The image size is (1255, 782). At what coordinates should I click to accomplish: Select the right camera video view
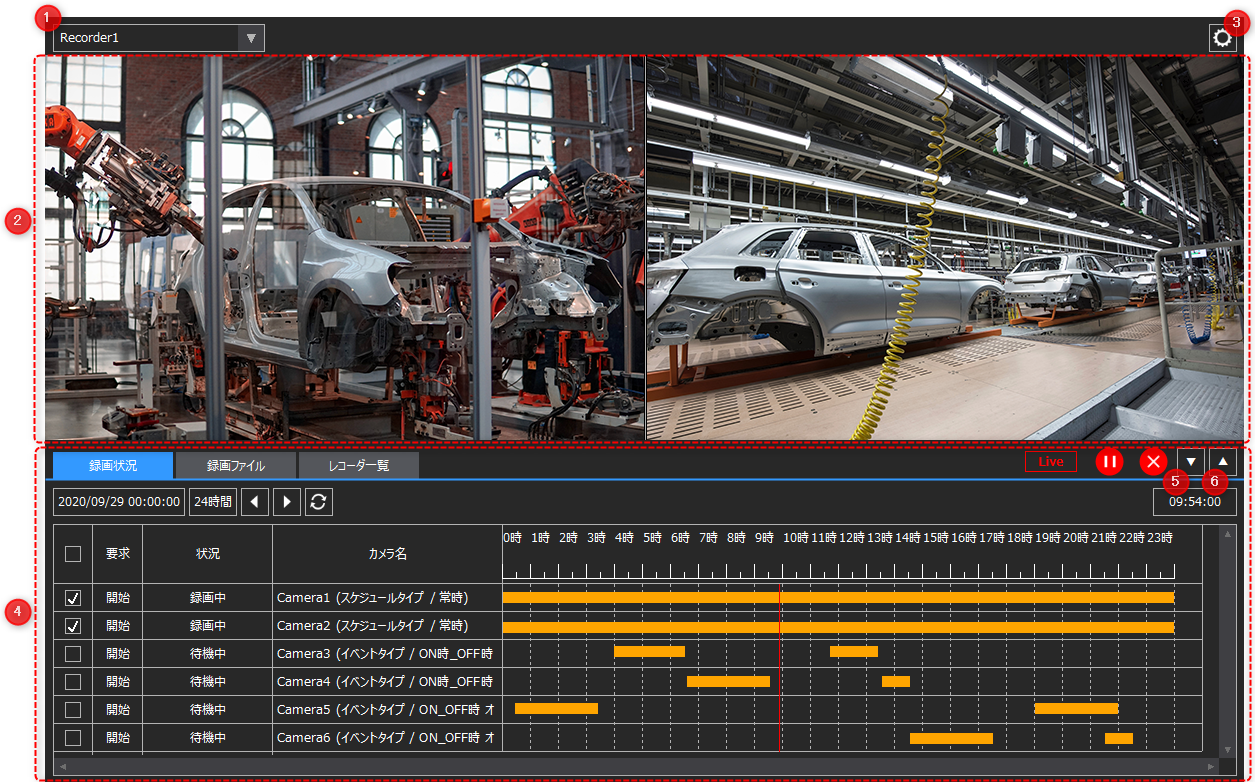(946, 248)
